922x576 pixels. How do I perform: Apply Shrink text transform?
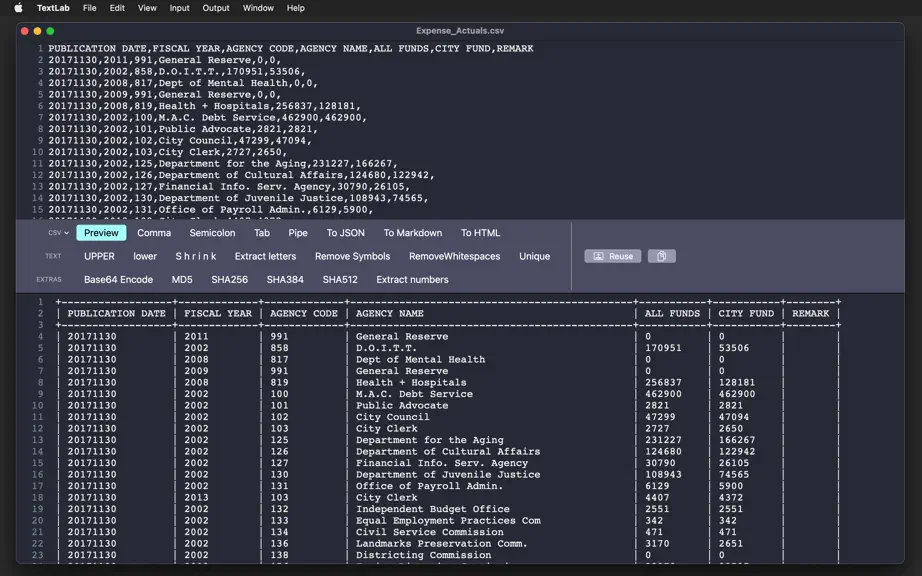coord(196,256)
